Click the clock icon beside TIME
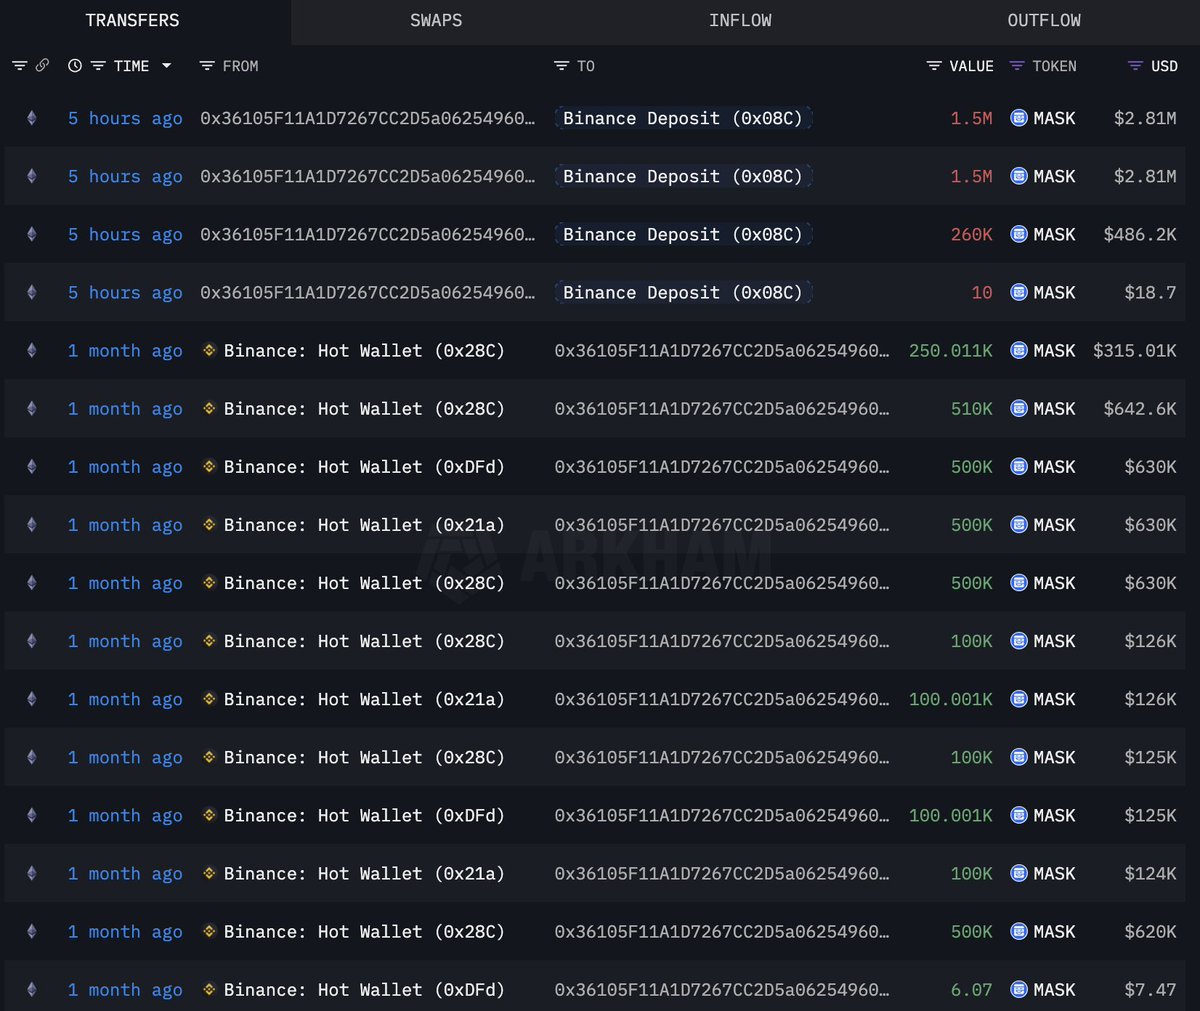The image size is (1200, 1011). 75,66
